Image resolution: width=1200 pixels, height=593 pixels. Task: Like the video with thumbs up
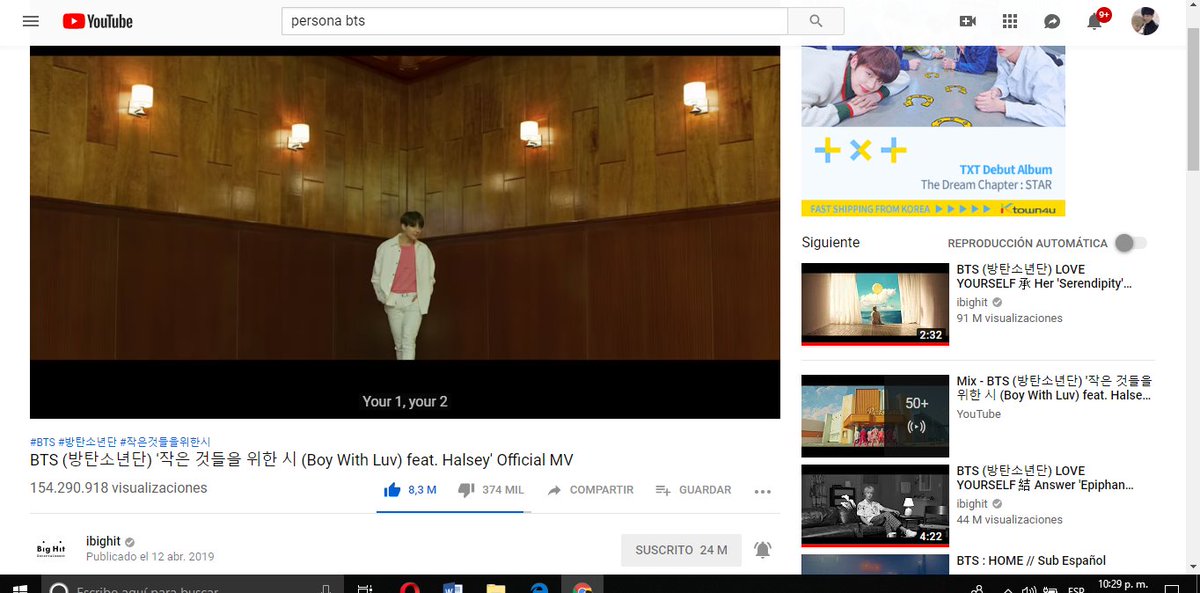(411, 490)
